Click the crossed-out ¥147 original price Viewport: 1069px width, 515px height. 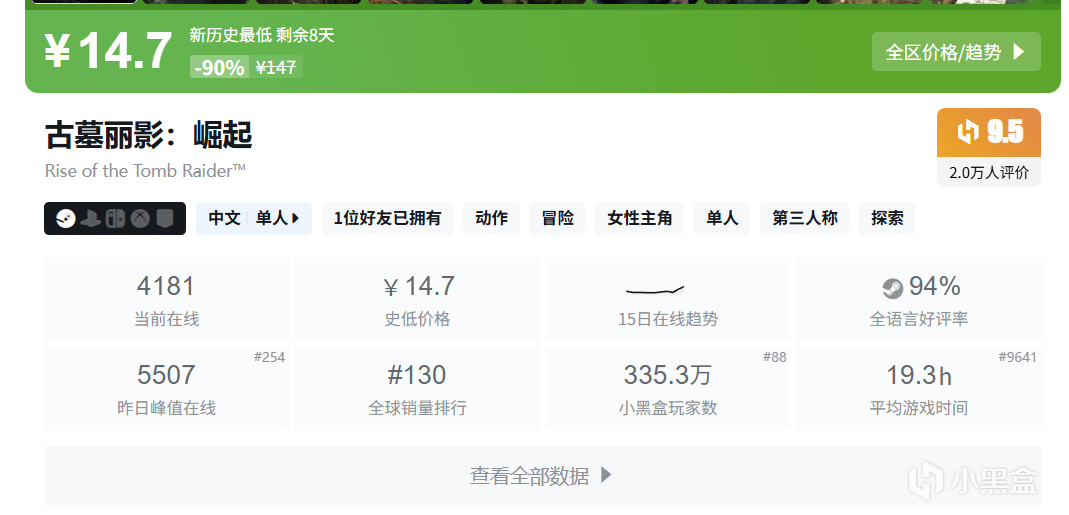click(x=275, y=68)
